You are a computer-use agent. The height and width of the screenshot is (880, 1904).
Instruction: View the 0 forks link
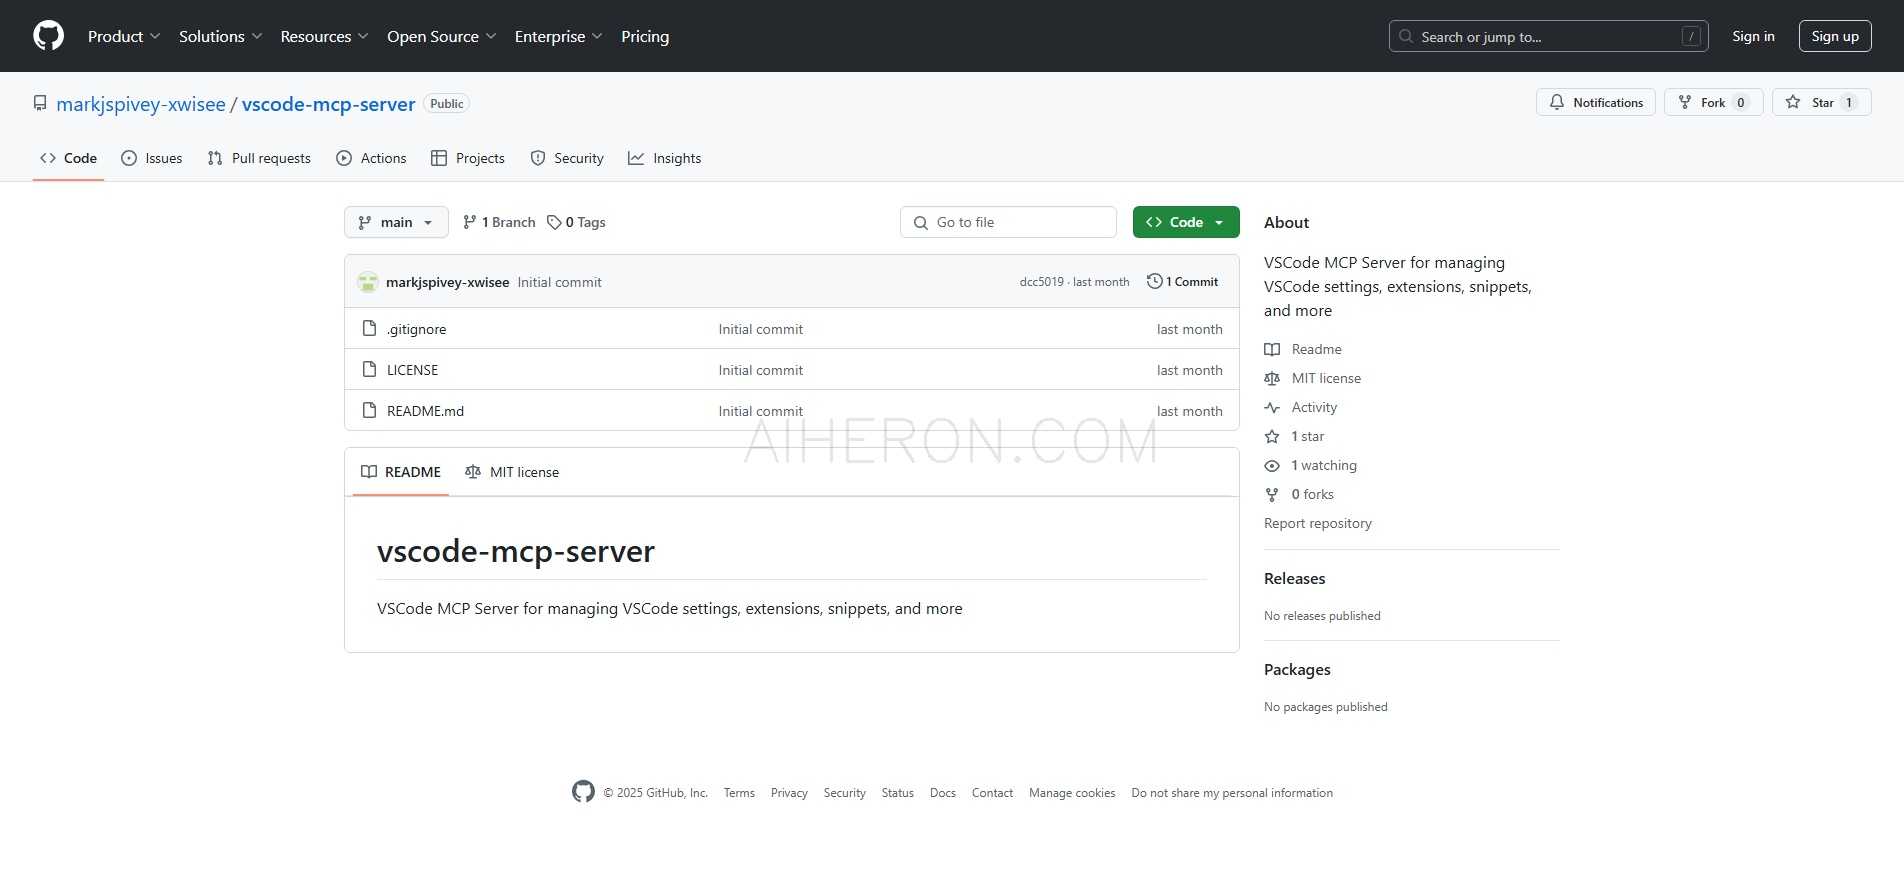pos(1299,494)
